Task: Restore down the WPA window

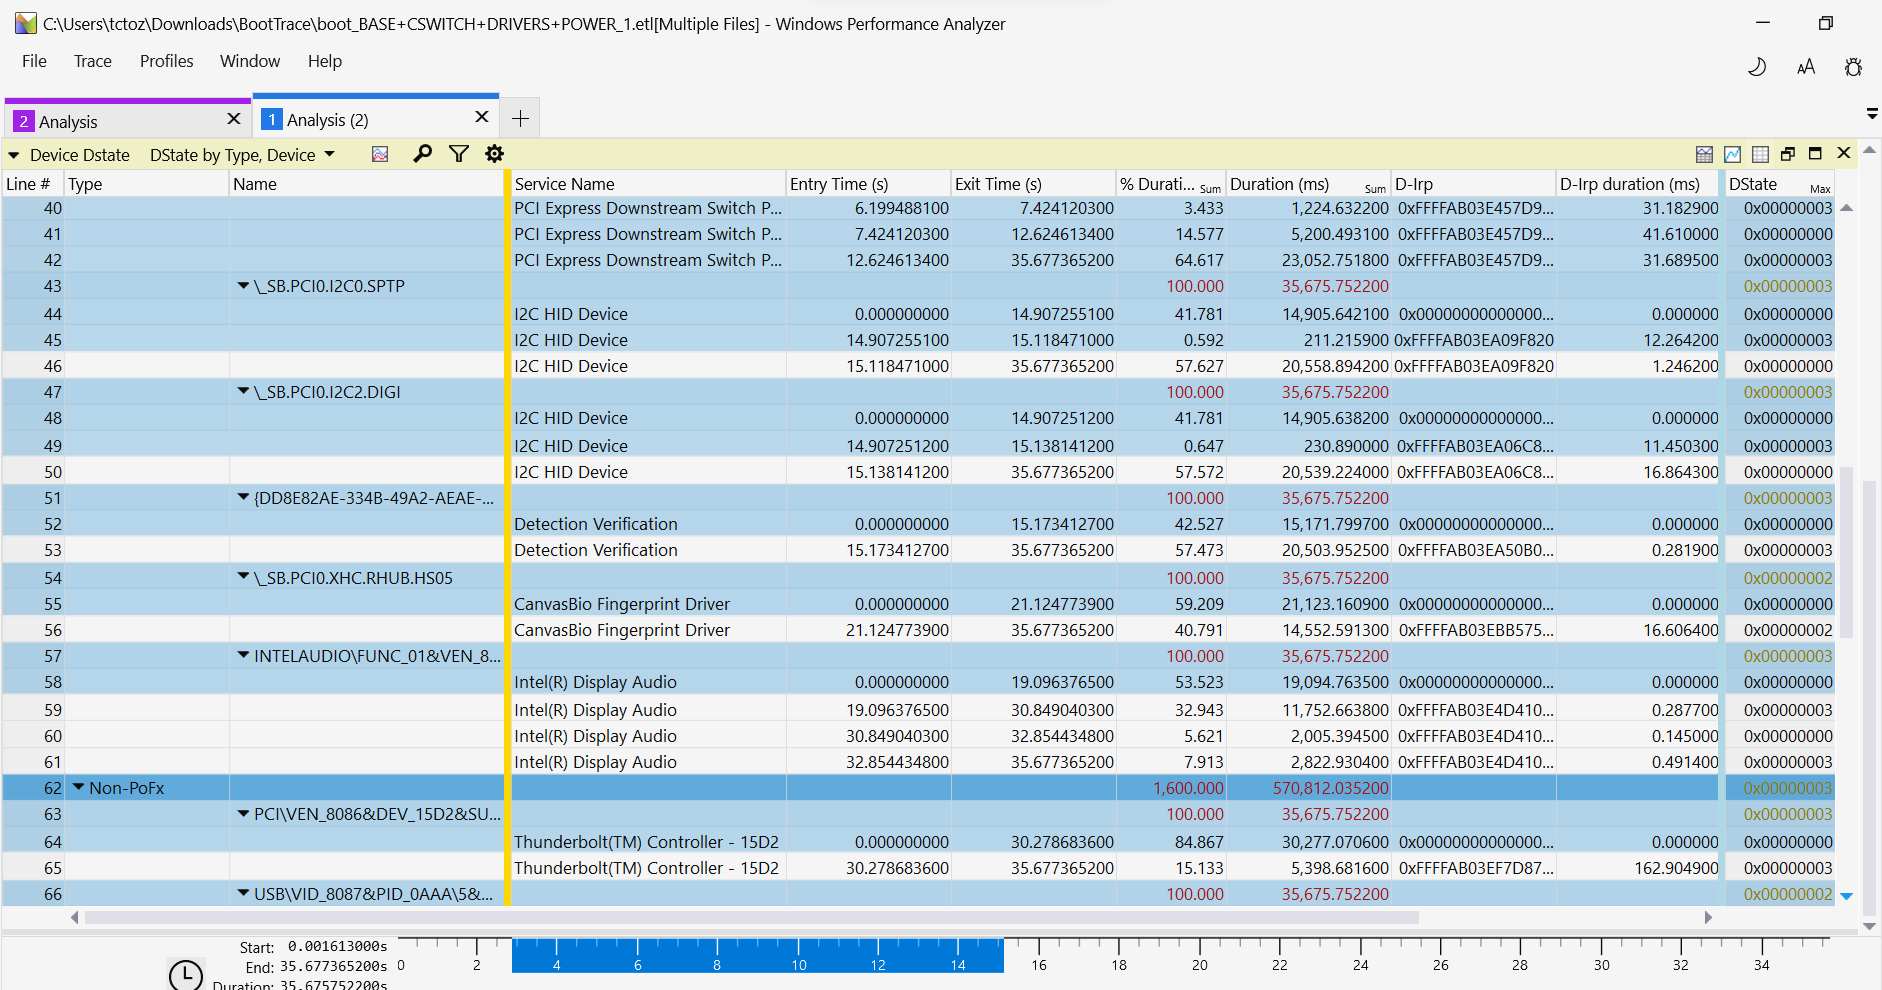Action: (1826, 23)
